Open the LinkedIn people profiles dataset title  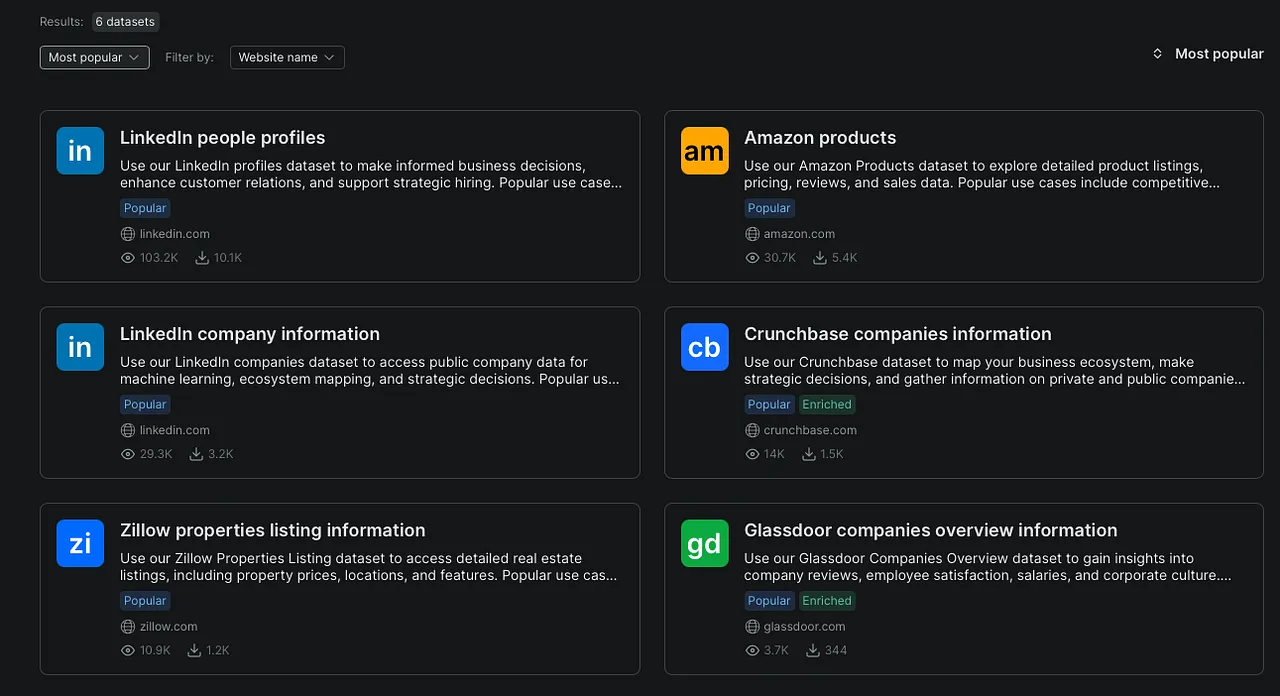(222, 138)
